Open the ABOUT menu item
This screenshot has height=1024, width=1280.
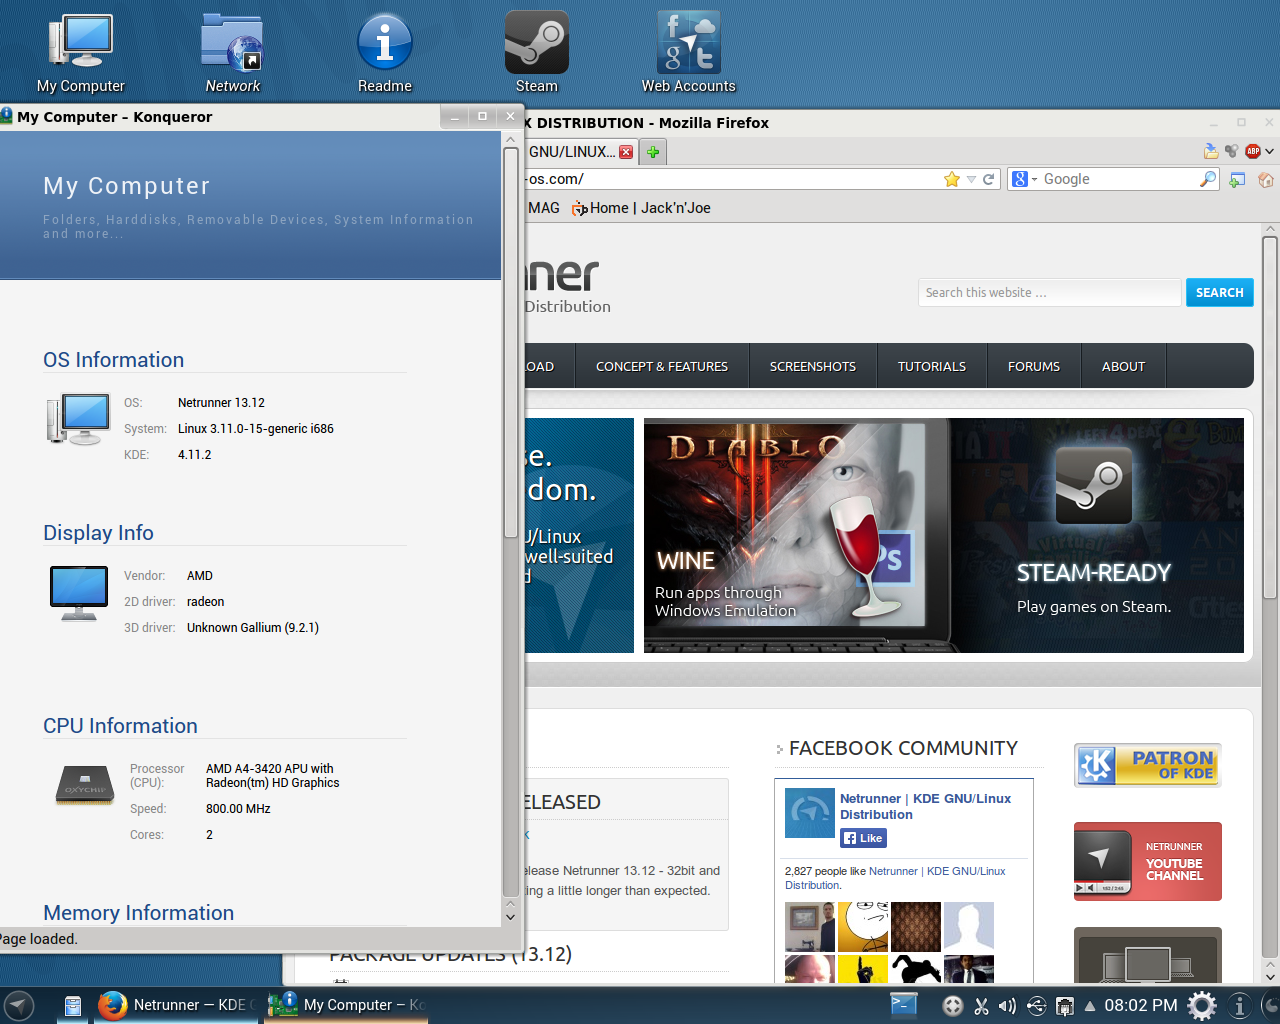pyautogui.click(x=1123, y=367)
